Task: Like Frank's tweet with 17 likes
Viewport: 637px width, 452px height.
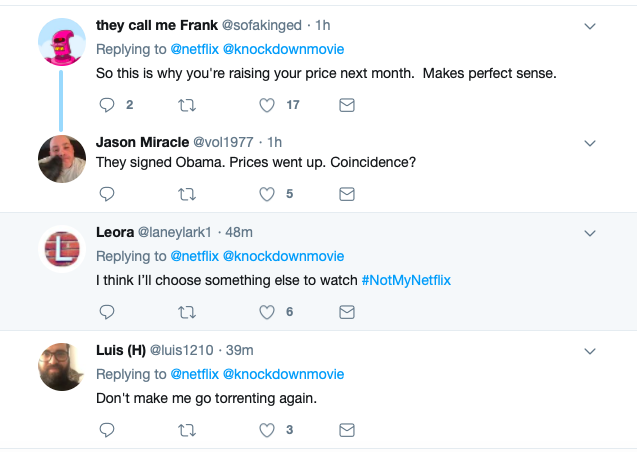Action: click(x=267, y=105)
